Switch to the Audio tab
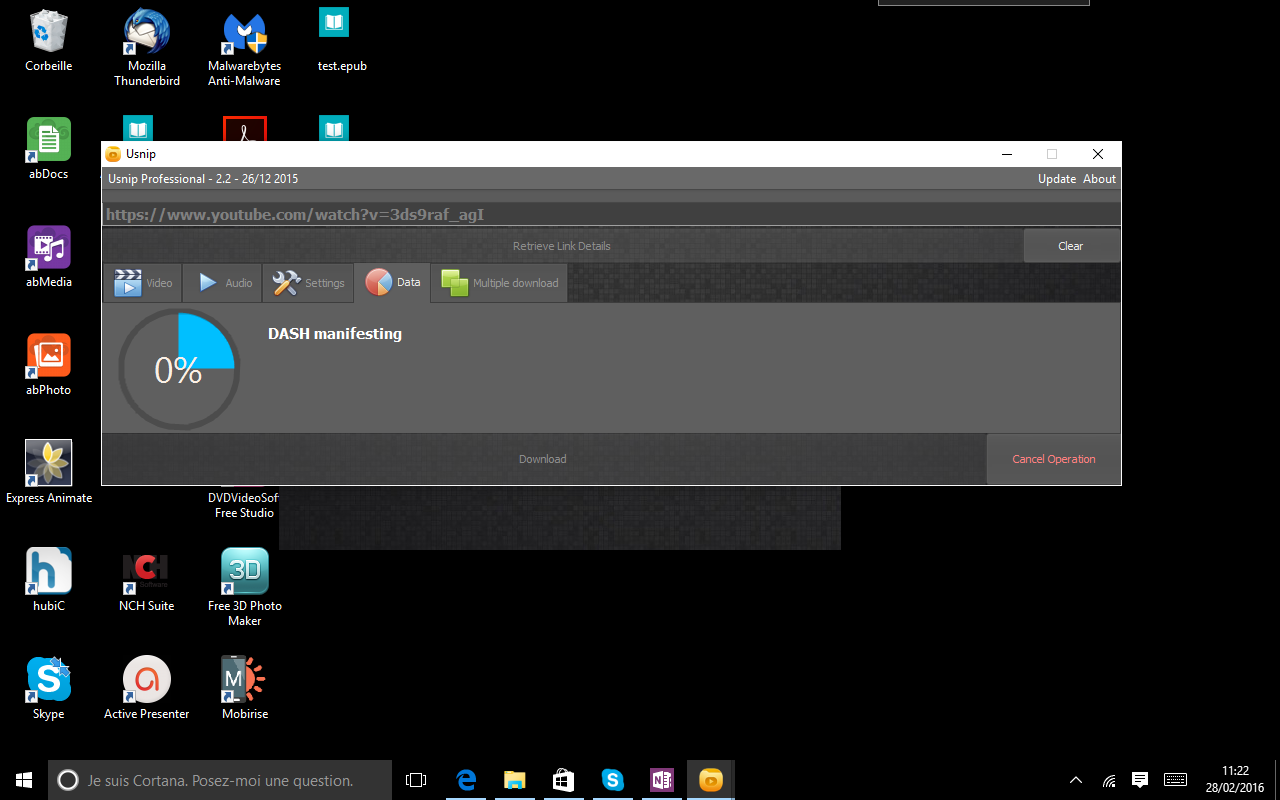The image size is (1280, 800). (222, 283)
